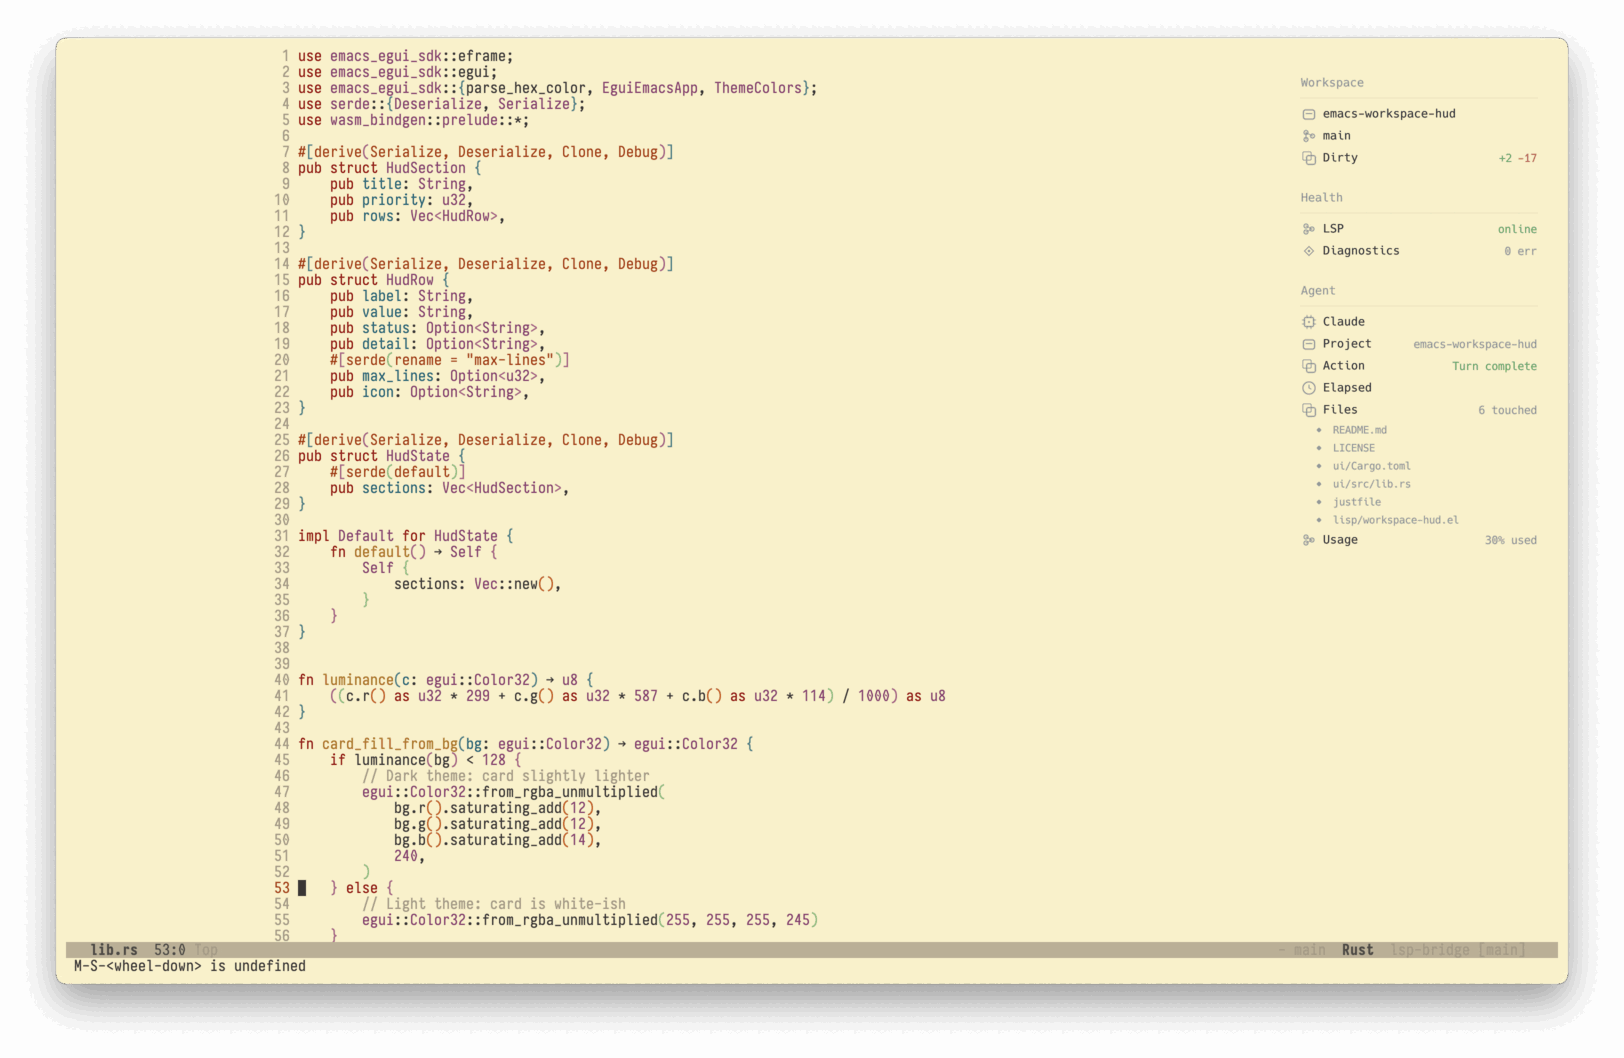Click the git branch icon beside main
Image resolution: width=1624 pixels, height=1058 pixels.
click(1308, 136)
